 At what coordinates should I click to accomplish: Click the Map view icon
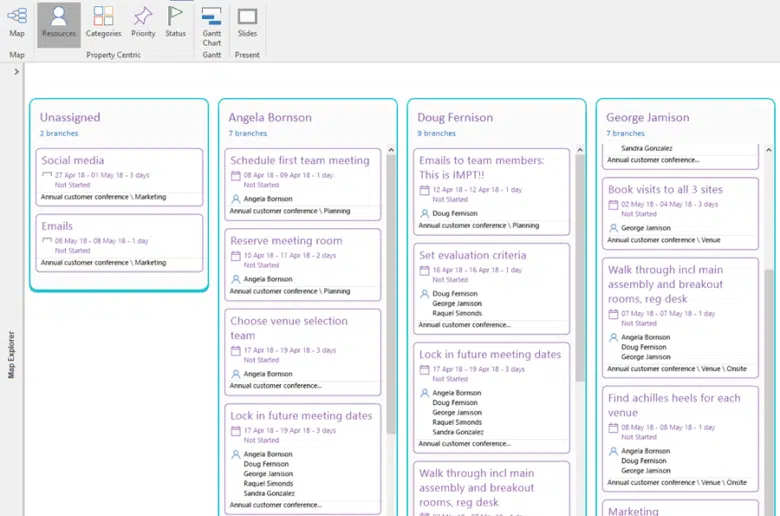(17, 20)
